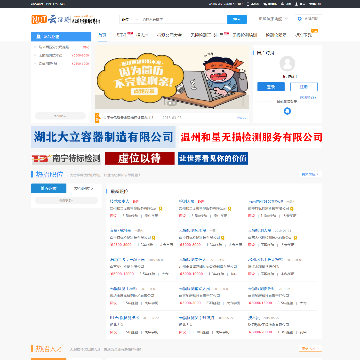Click the orange site logo in the header
The height and width of the screenshot is (360, 360).
(x=66, y=19)
